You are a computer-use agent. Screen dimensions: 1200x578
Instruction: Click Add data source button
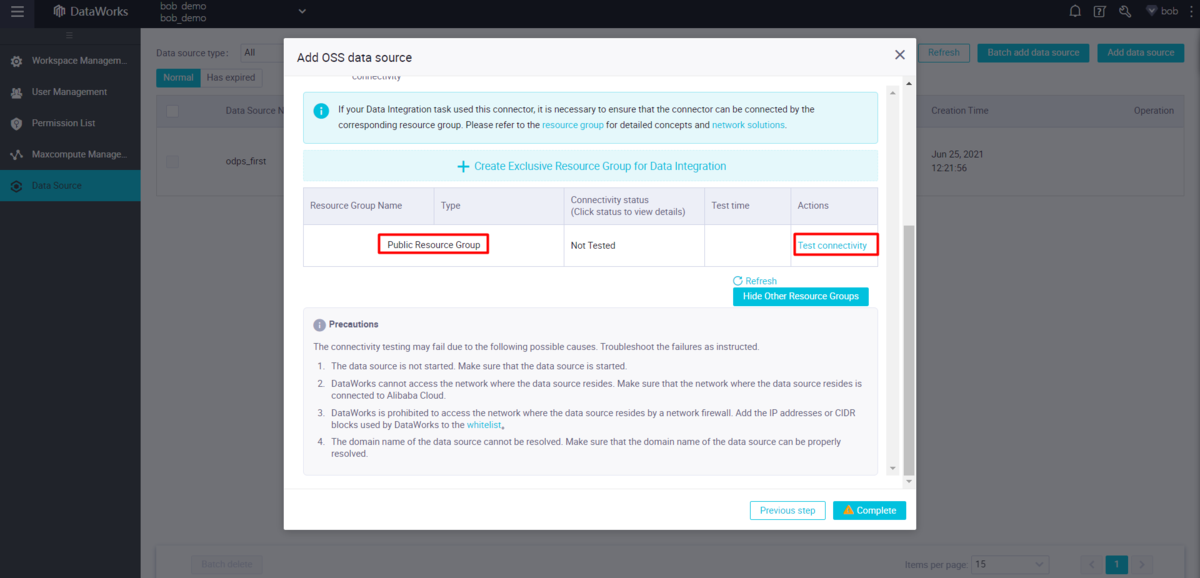(1140, 52)
